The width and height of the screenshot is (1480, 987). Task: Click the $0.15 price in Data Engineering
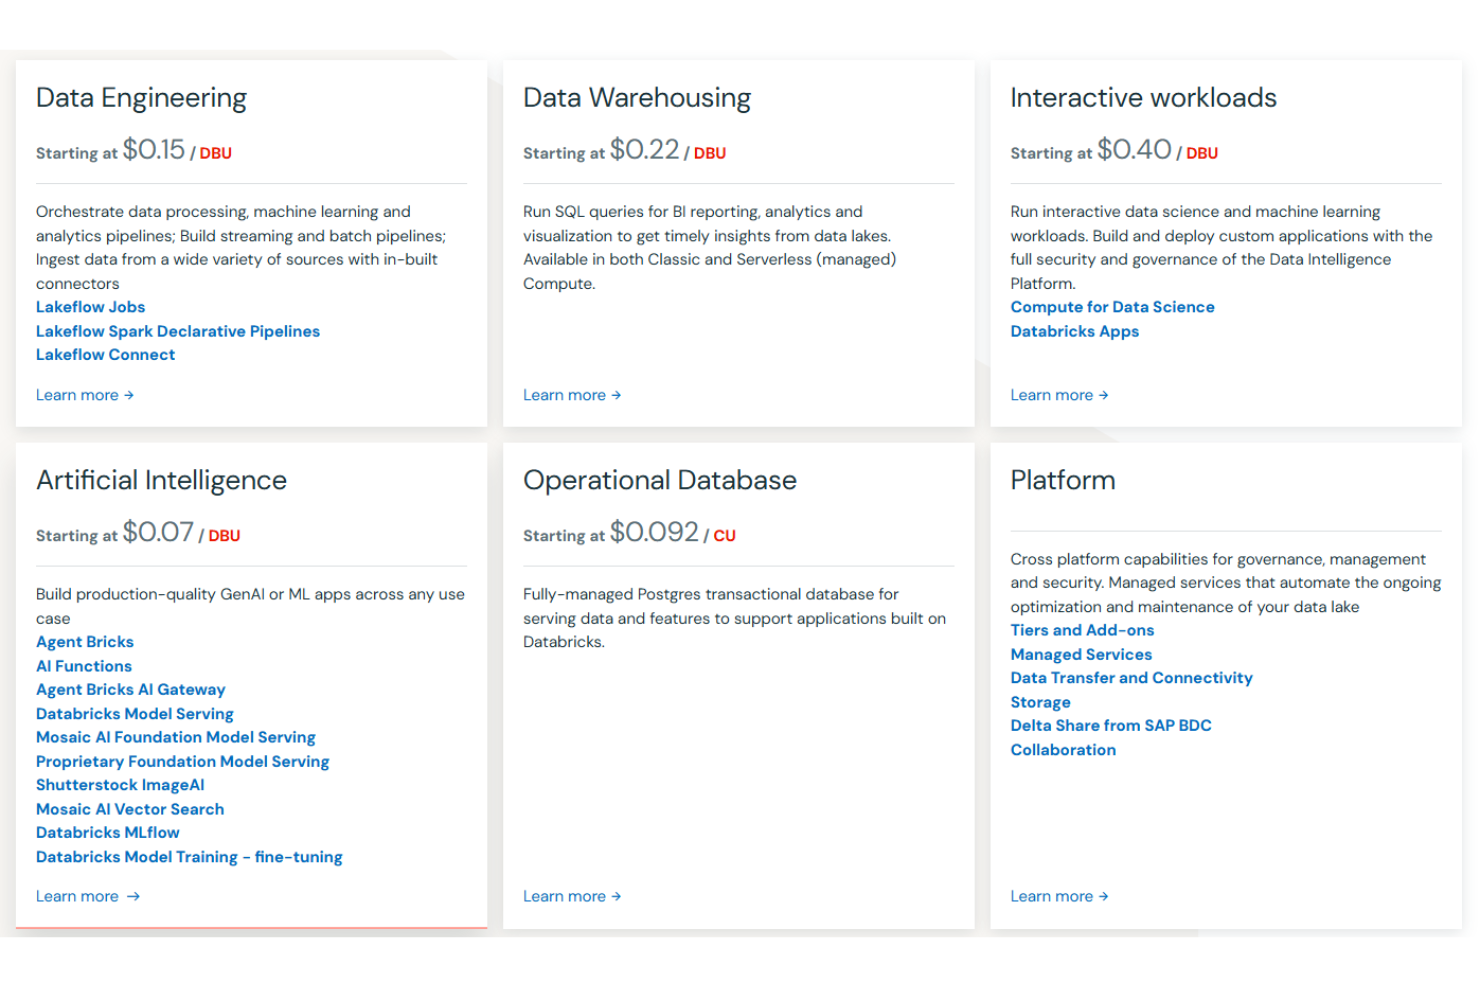tap(154, 150)
